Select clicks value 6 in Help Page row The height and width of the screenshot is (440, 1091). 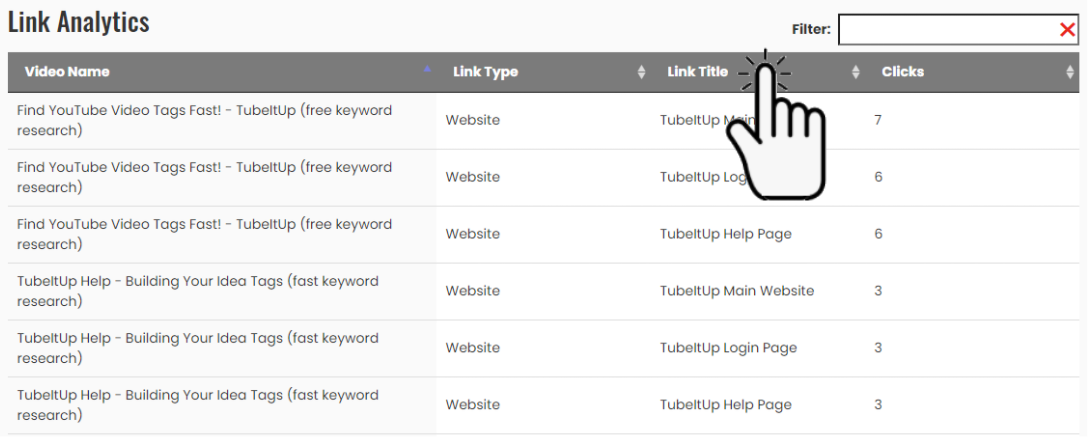click(x=878, y=234)
